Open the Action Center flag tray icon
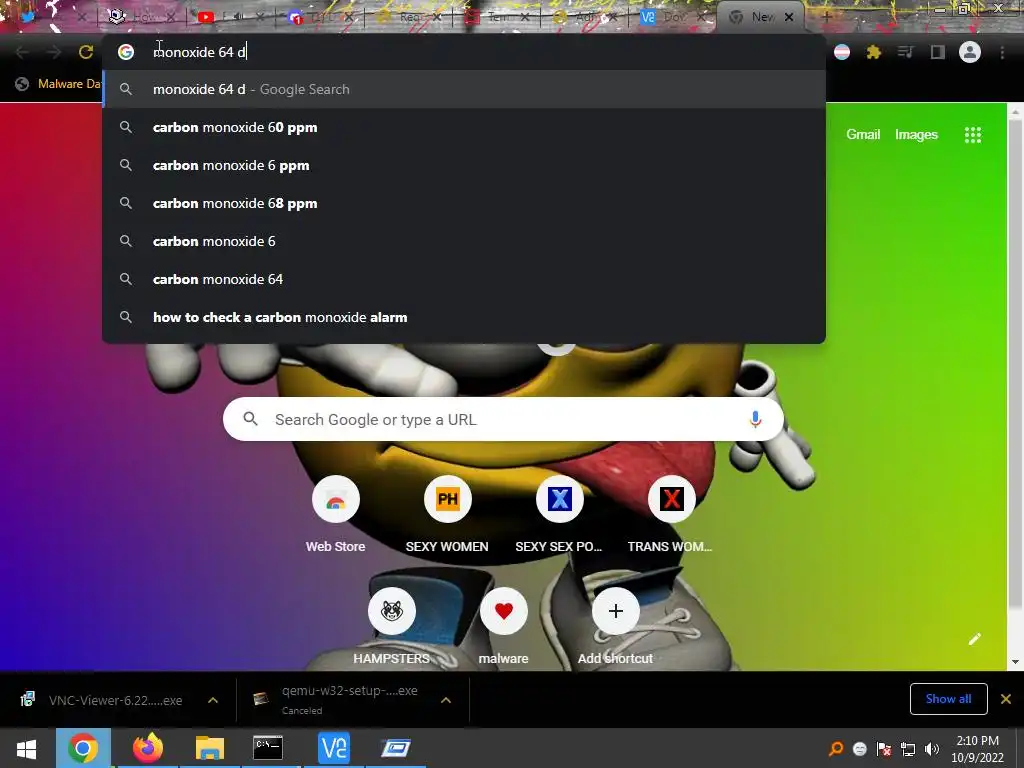 [884, 748]
